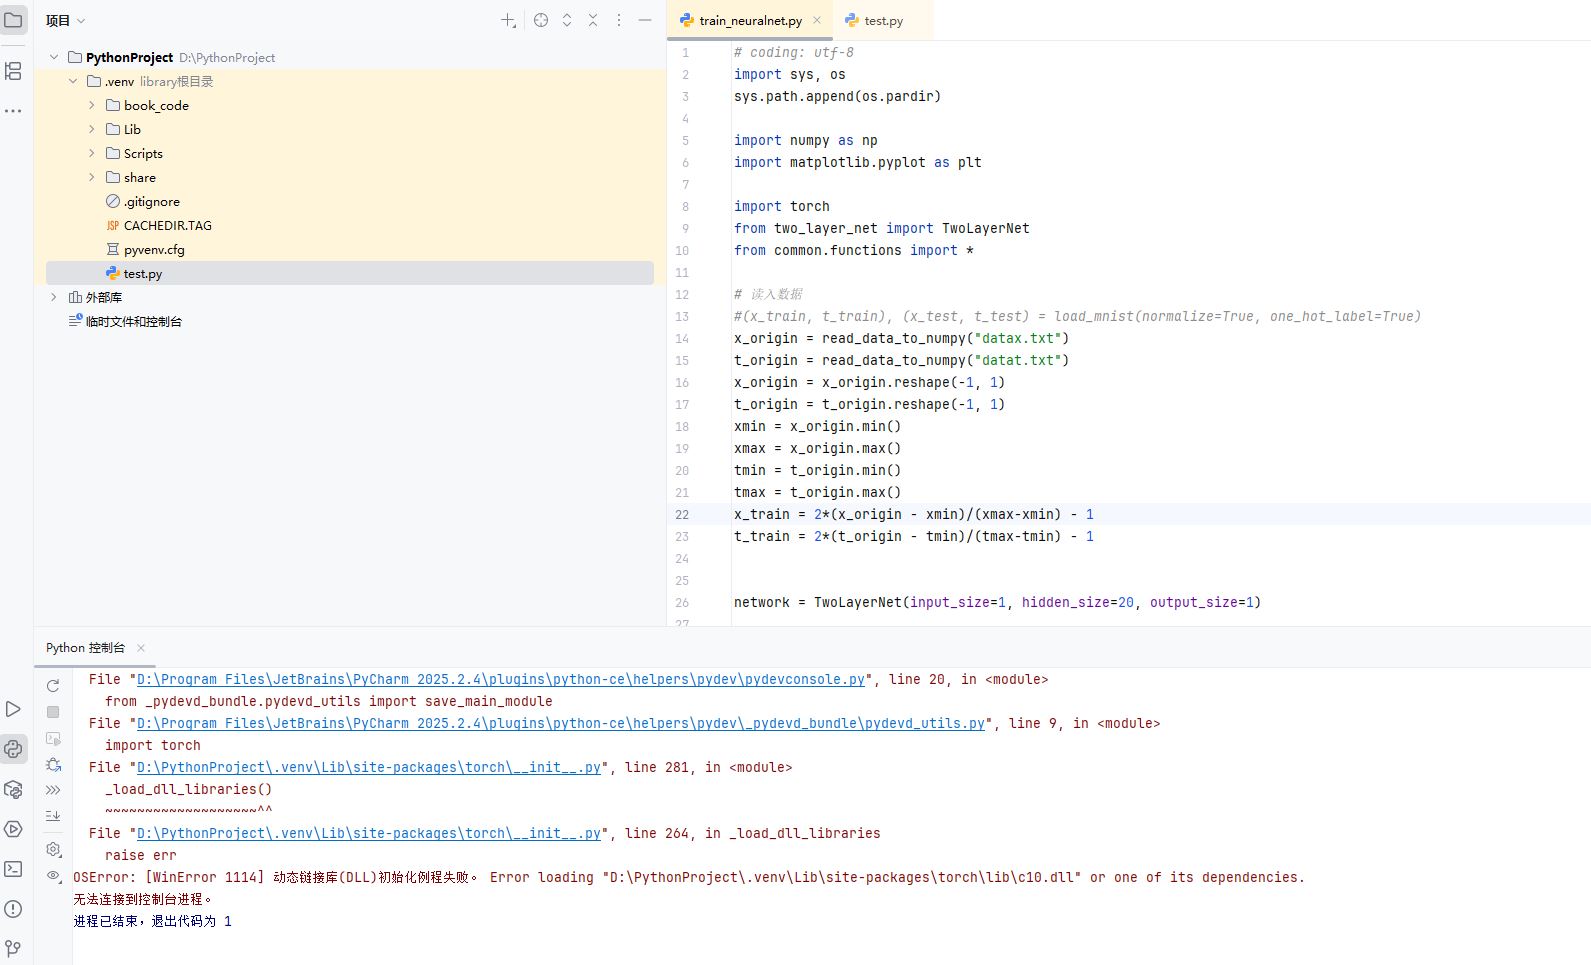The width and height of the screenshot is (1591, 965).
Task: Show more tool windows ellipsis icon
Action: coord(14,111)
